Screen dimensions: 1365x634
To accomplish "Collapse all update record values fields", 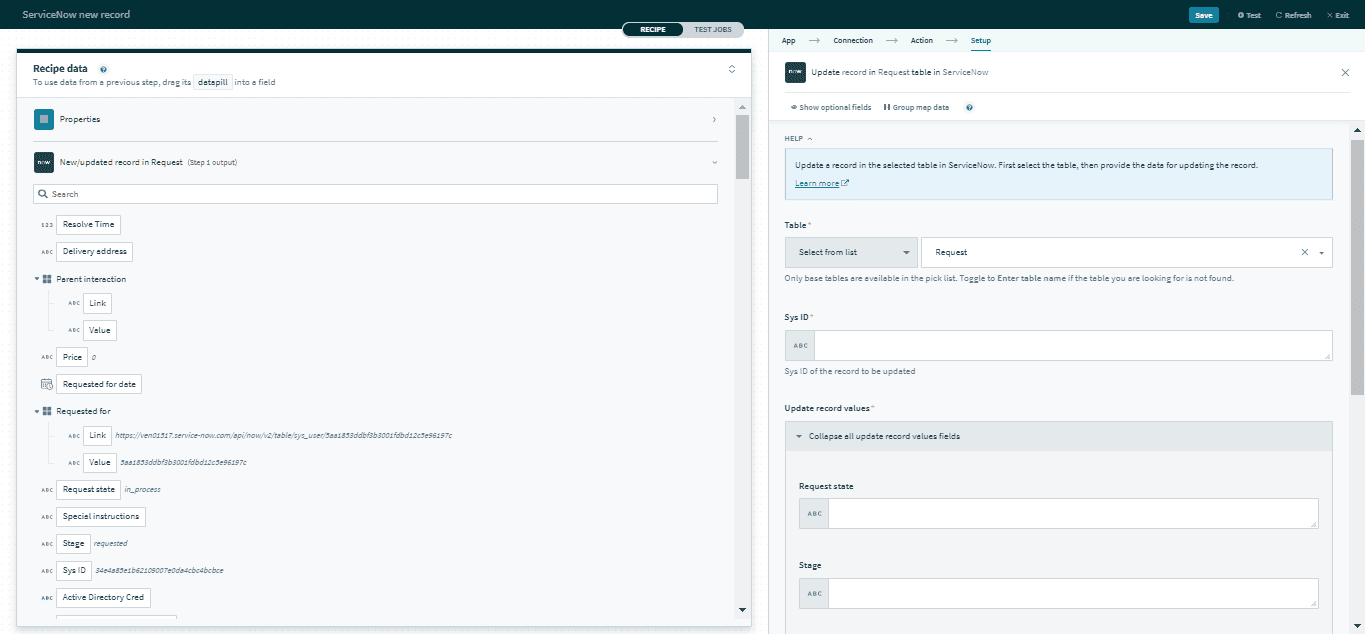I will 877,436.
